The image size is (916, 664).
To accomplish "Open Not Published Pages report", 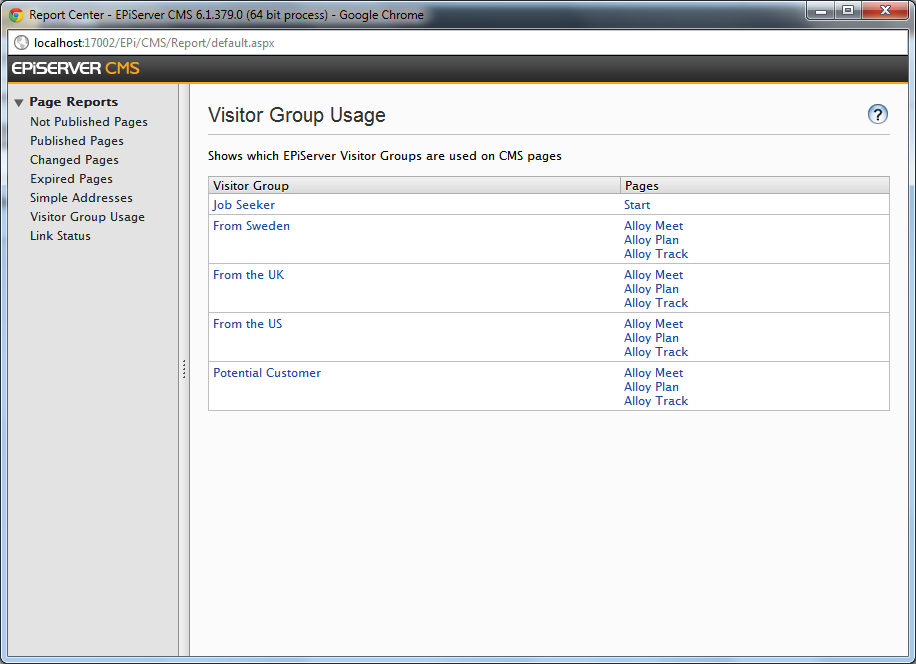I will [x=89, y=122].
